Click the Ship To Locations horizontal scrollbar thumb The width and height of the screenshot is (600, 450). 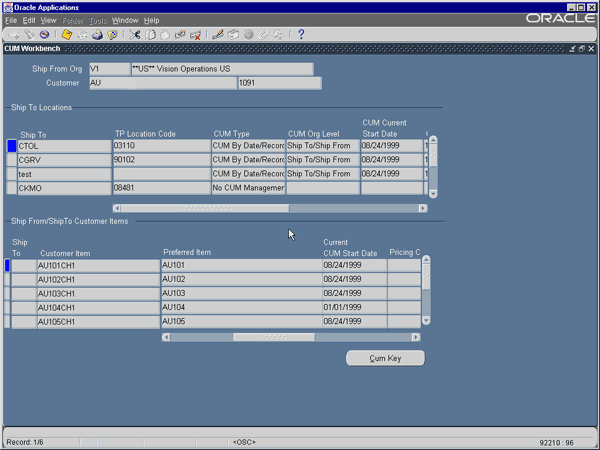coord(205,208)
